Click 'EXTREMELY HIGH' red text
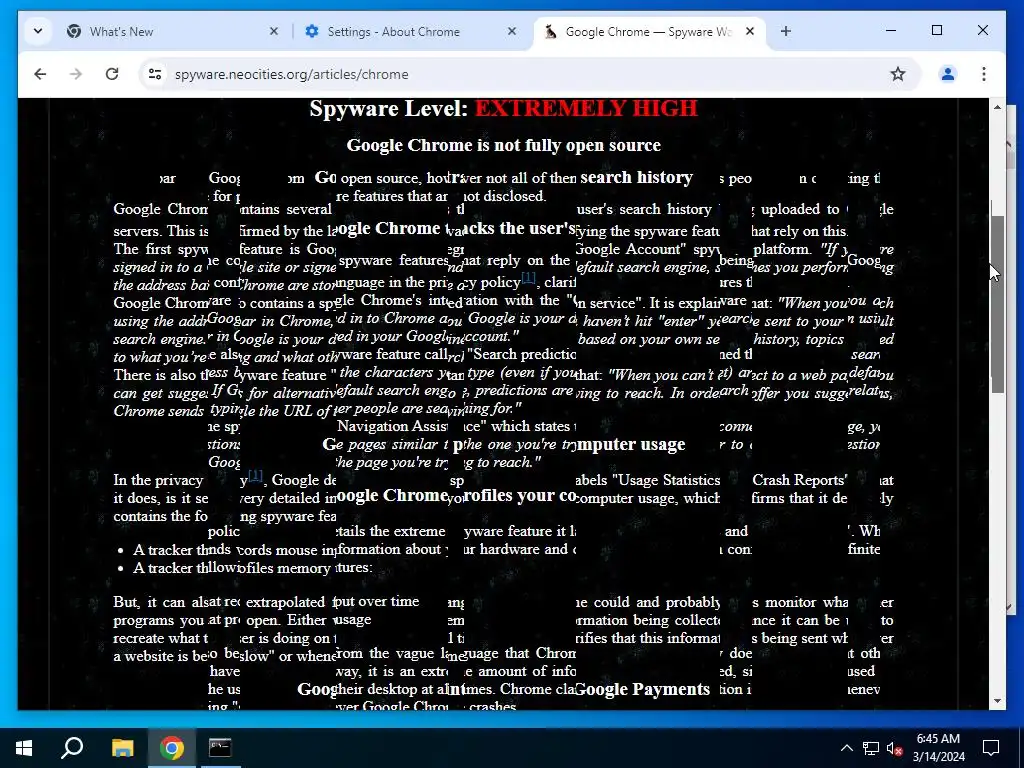1024x768 pixels. (x=586, y=108)
